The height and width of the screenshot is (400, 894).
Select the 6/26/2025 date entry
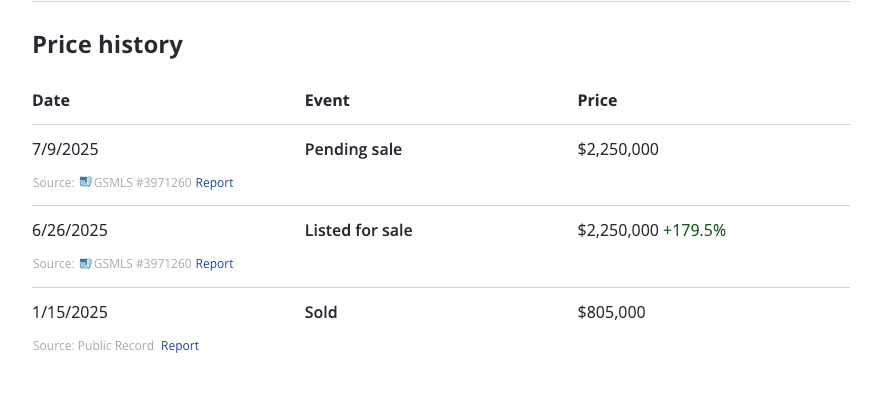click(70, 230)
